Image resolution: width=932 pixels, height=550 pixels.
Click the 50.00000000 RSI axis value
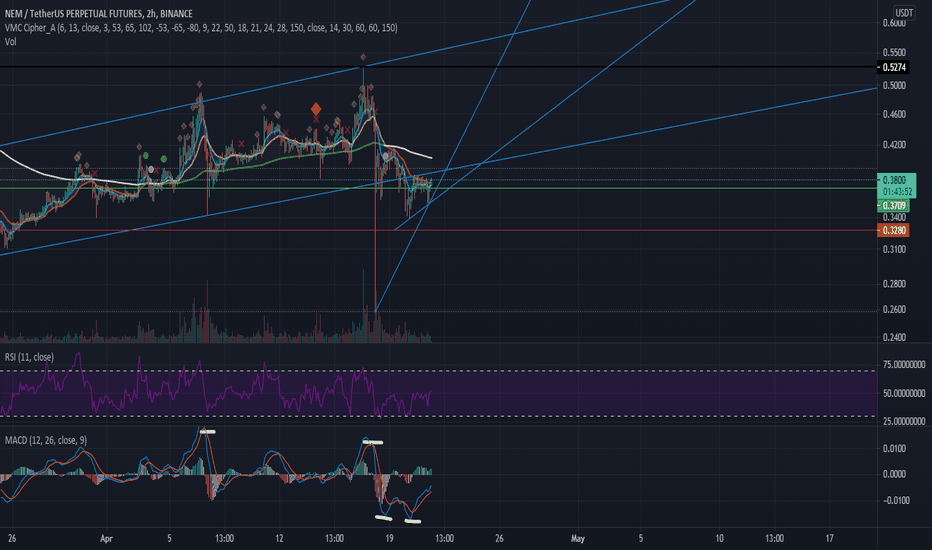pyautogui.click(x=904, y=393)
